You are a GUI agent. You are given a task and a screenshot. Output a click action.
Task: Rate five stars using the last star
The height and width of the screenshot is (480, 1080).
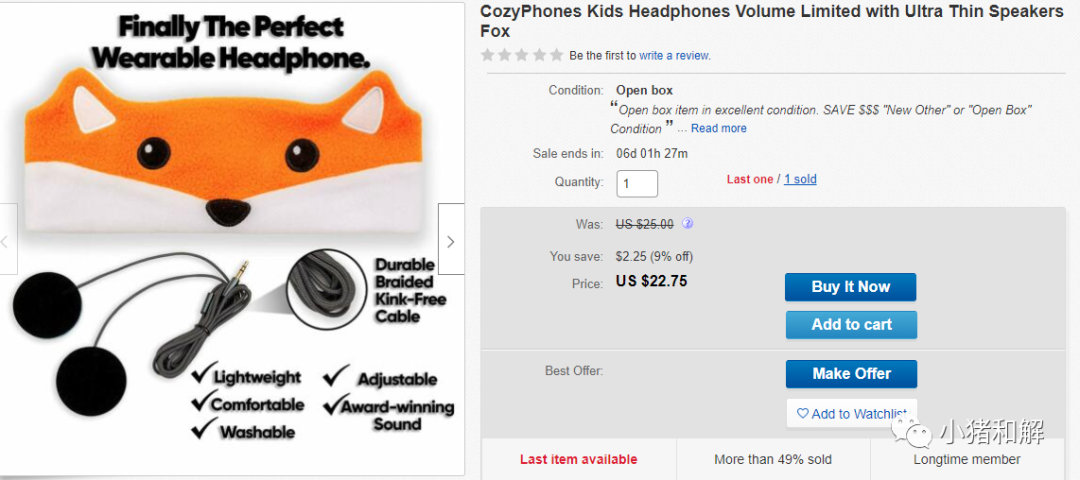coord(556,55)
